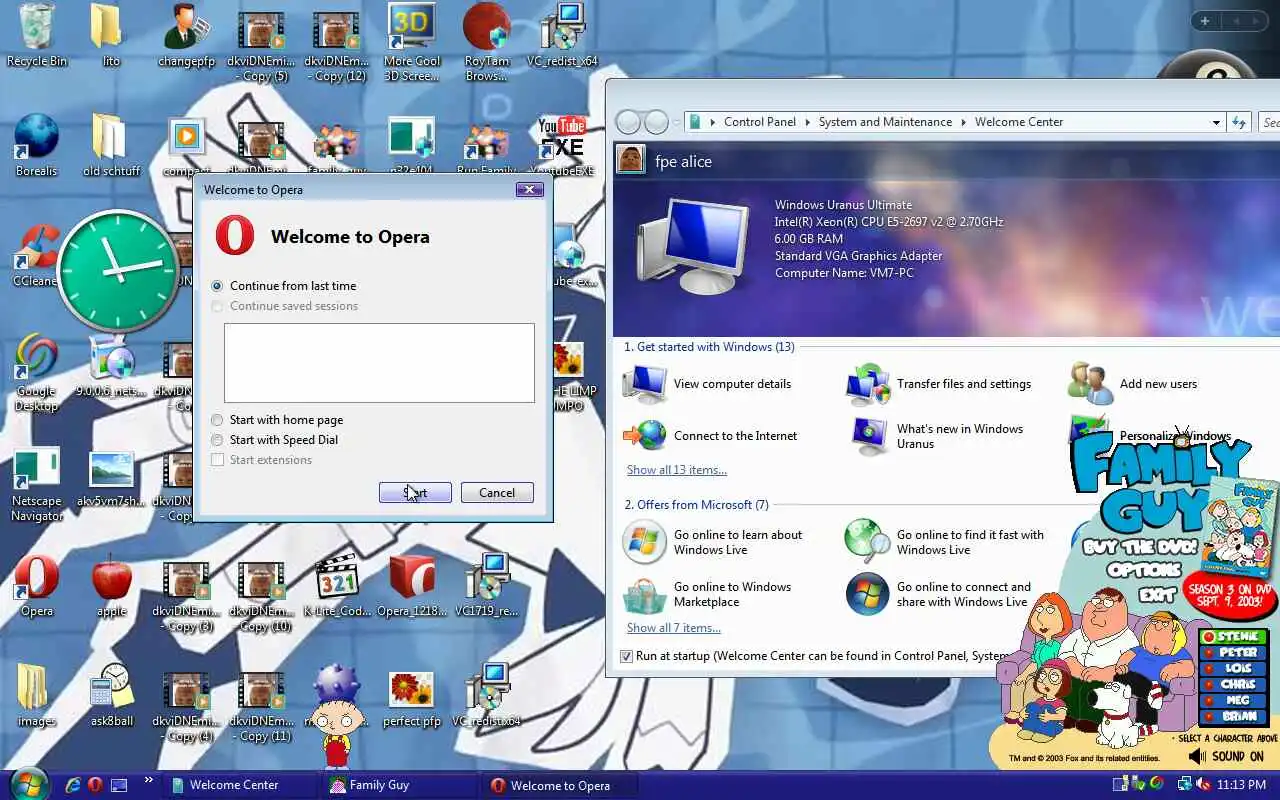The width and height of the screenshot is (1280, 800).
Task: Select Continue from last time option
Action: coord(284,286)
